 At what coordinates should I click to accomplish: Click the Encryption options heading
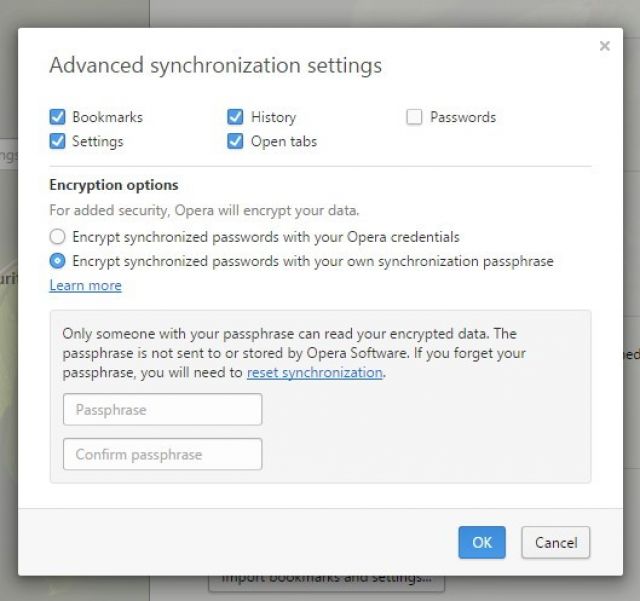[114, 185]
